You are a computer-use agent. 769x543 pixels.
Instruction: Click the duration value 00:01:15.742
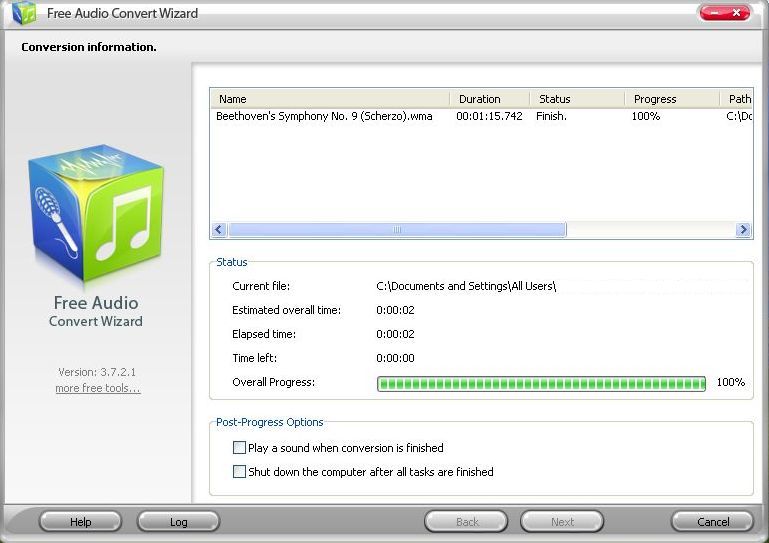(x=489, y=116)
